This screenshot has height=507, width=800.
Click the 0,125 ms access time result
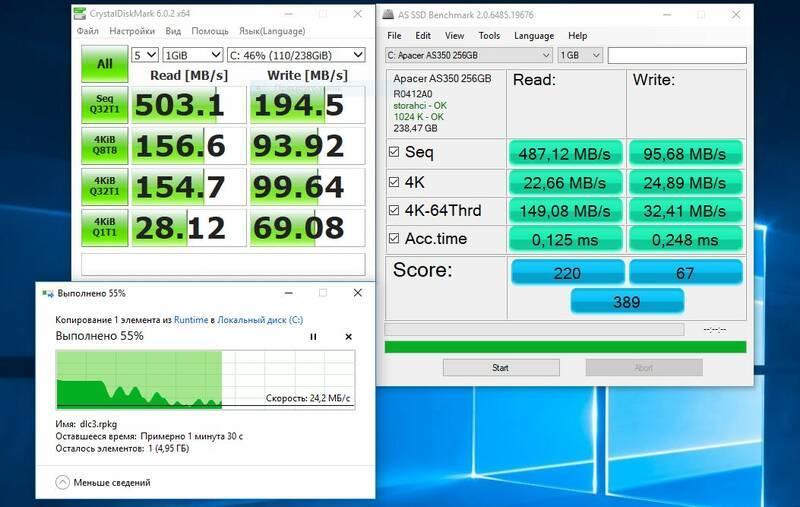point(565,239)
